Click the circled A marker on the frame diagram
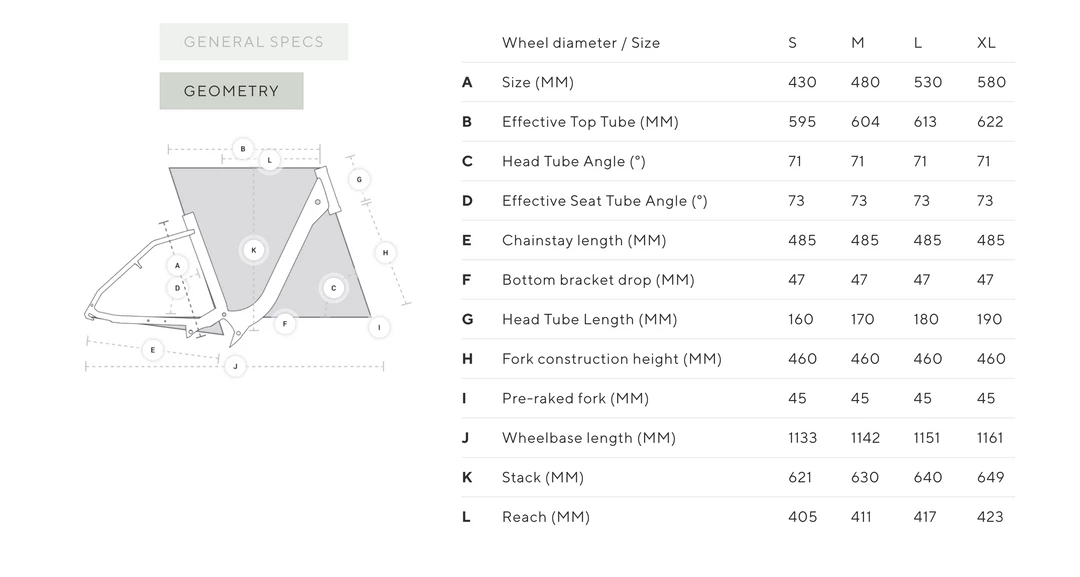1080x577 pixels. (178, 266)
